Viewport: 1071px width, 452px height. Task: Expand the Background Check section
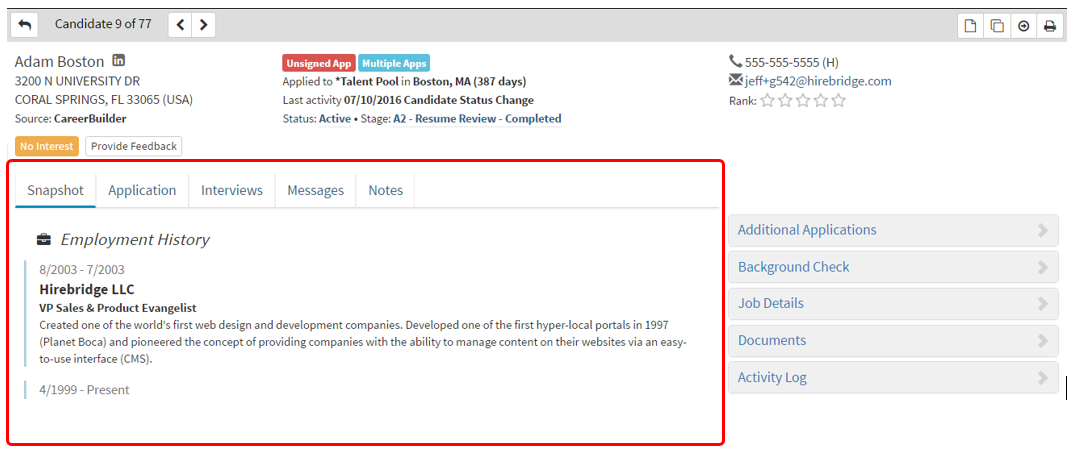[x=892, y=267]
